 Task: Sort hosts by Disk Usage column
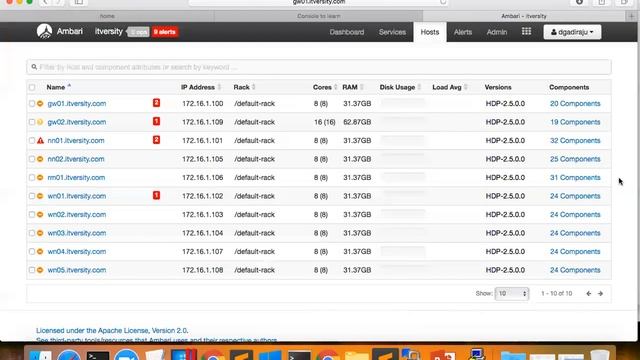(400, 87)
